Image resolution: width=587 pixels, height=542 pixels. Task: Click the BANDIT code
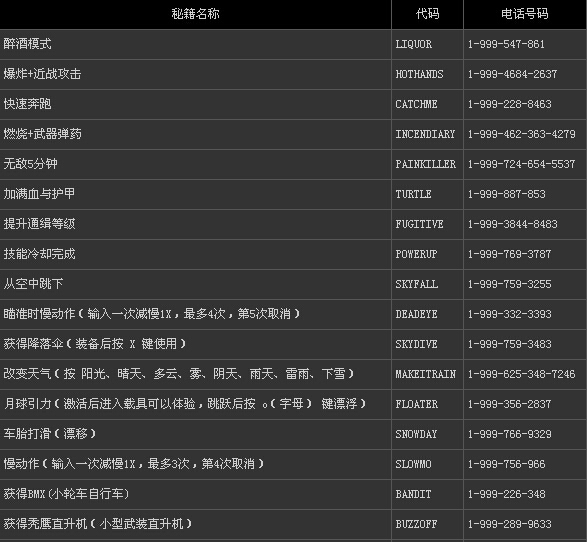pyautogui.click(x=413, y=494)
